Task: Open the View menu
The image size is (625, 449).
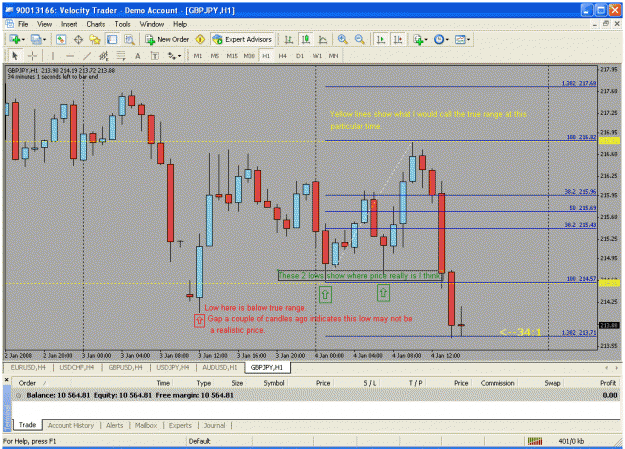Action: pyautogui.click(x=45, y=24)
